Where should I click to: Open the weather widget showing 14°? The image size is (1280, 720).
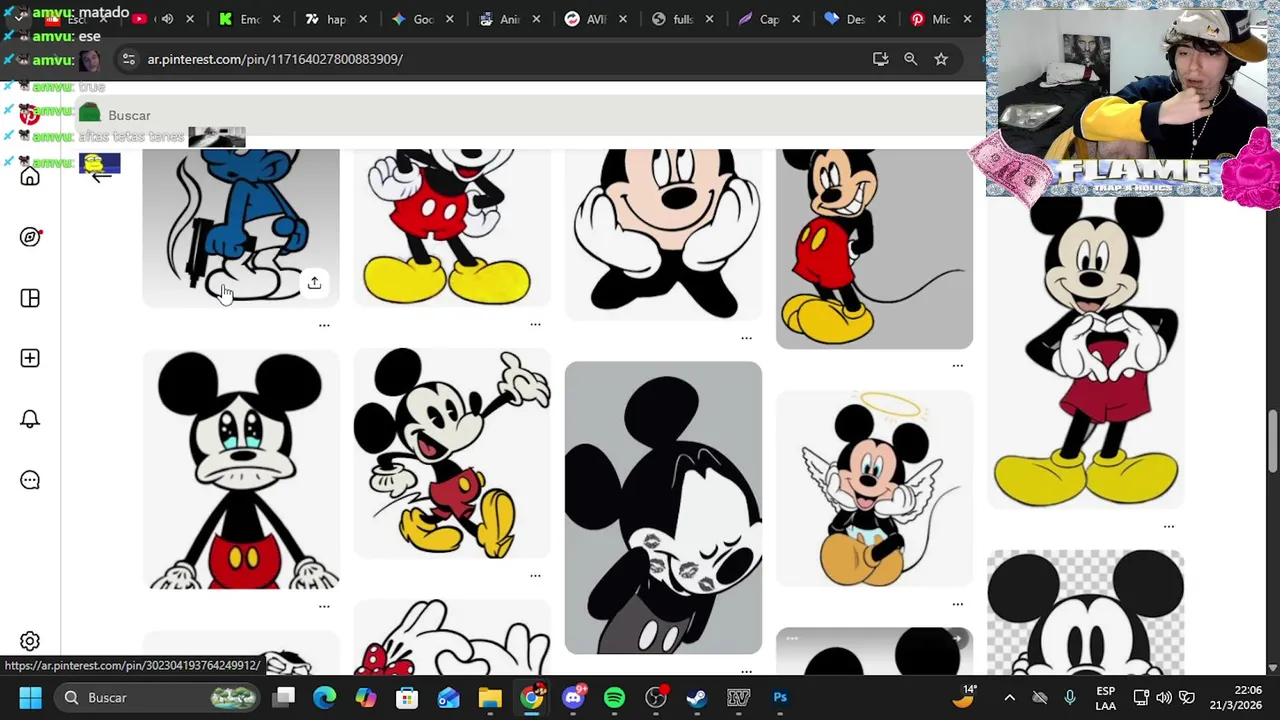click(964, 696)
